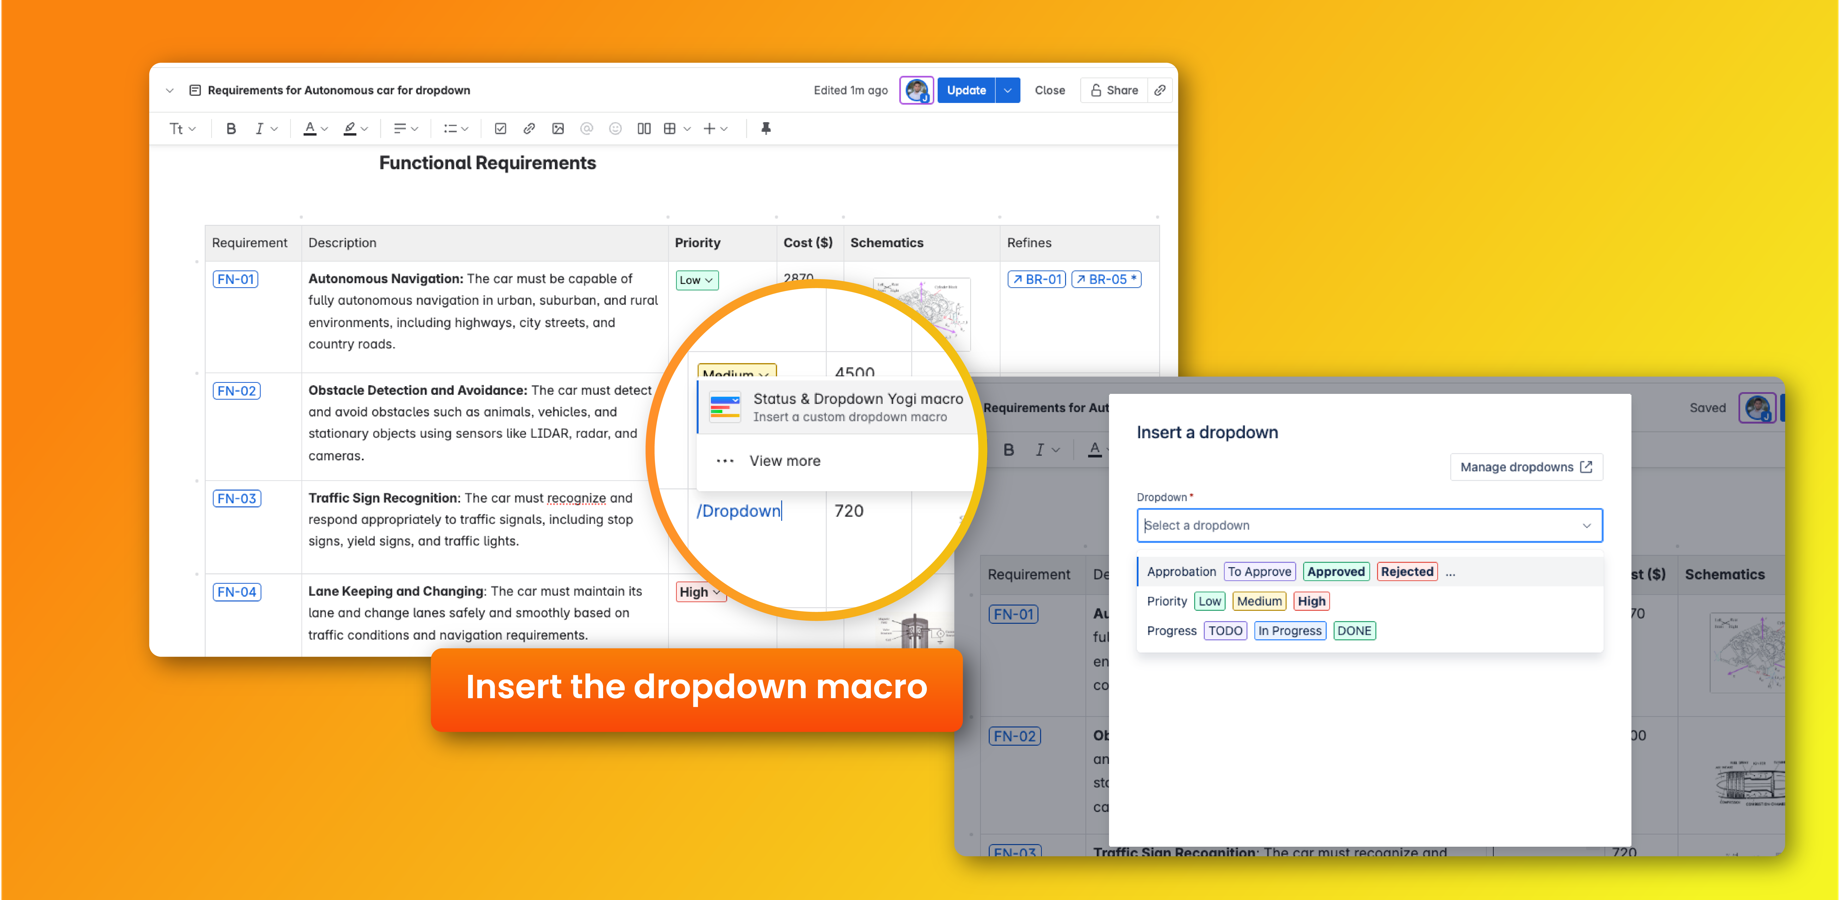Image resolution: width=1840 pixels, height=900 pixels.
Task: Click the schematic thumbnail in FN-01 row
Action: click(921, 314)
